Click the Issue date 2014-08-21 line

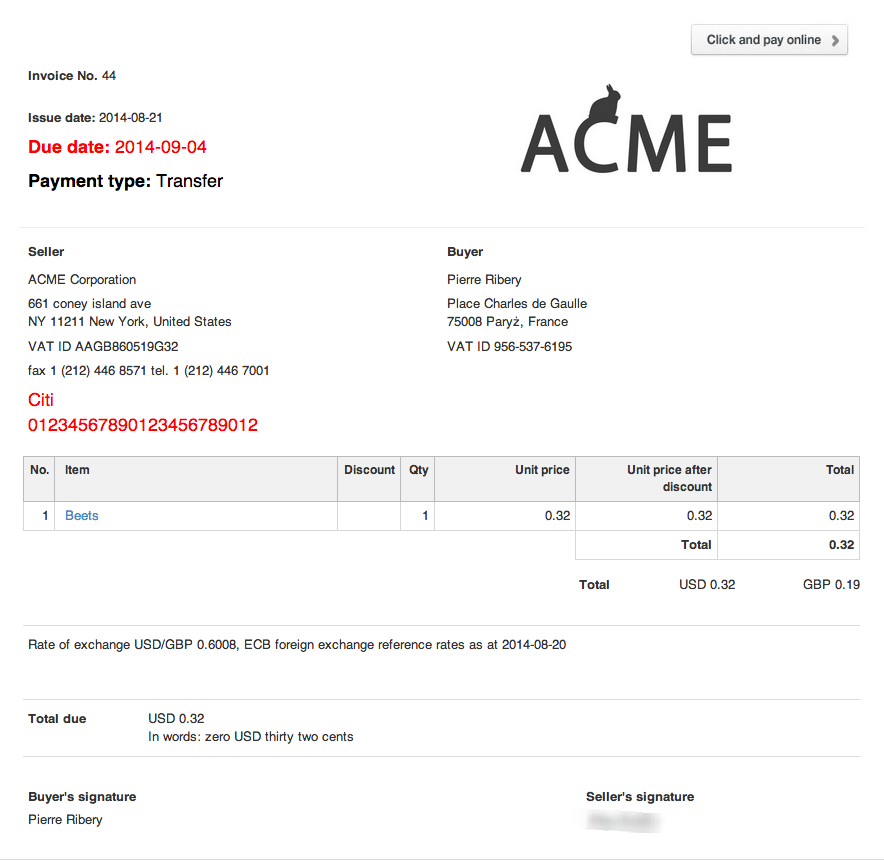pos(95,118)
